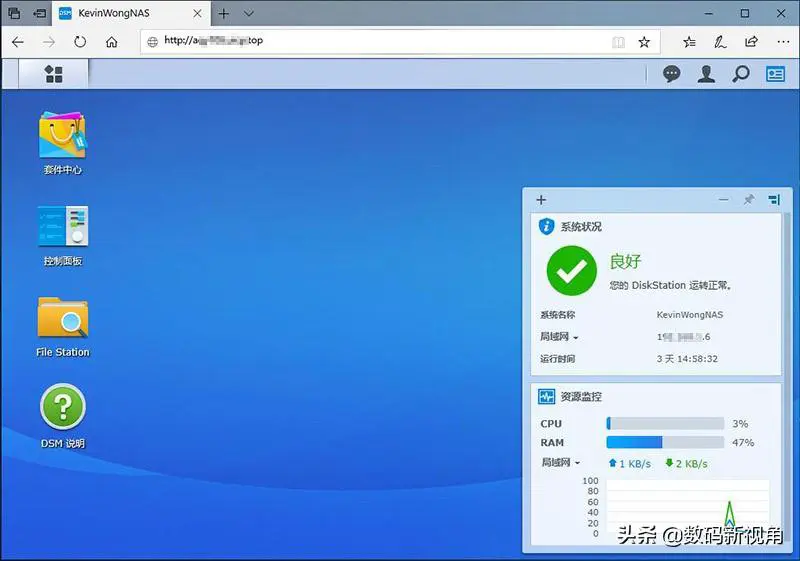Open the Control Panel (控制面板) desktop icon

62,226
